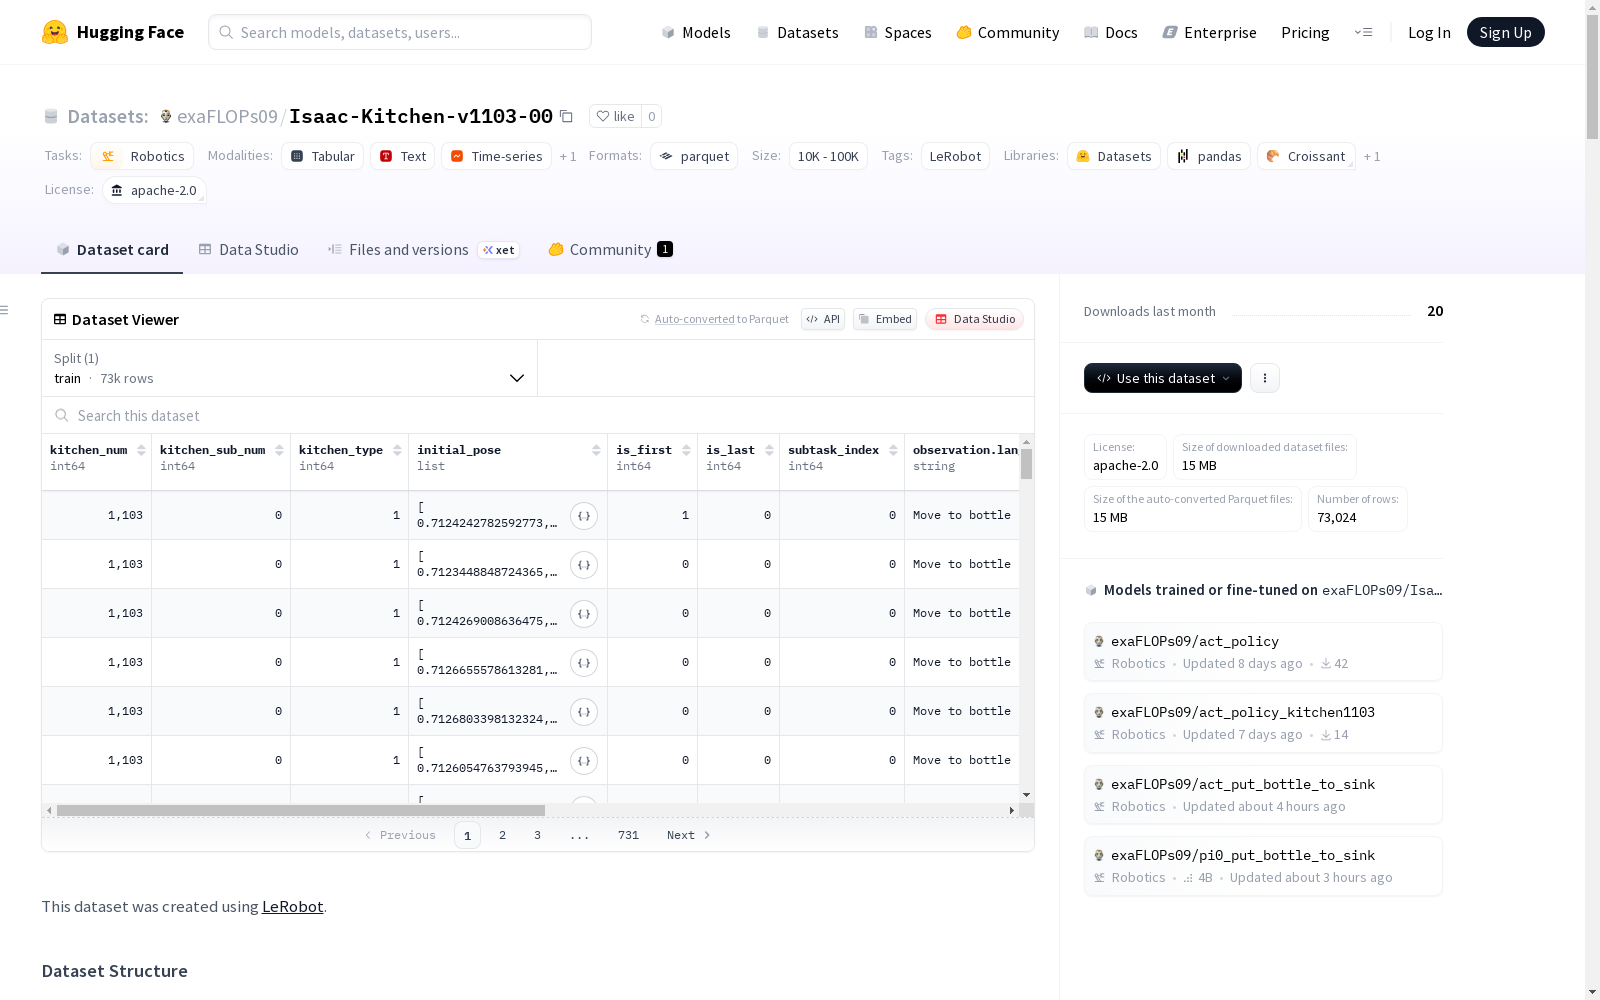Open the Files and versions tab

(x=422, y=250)
